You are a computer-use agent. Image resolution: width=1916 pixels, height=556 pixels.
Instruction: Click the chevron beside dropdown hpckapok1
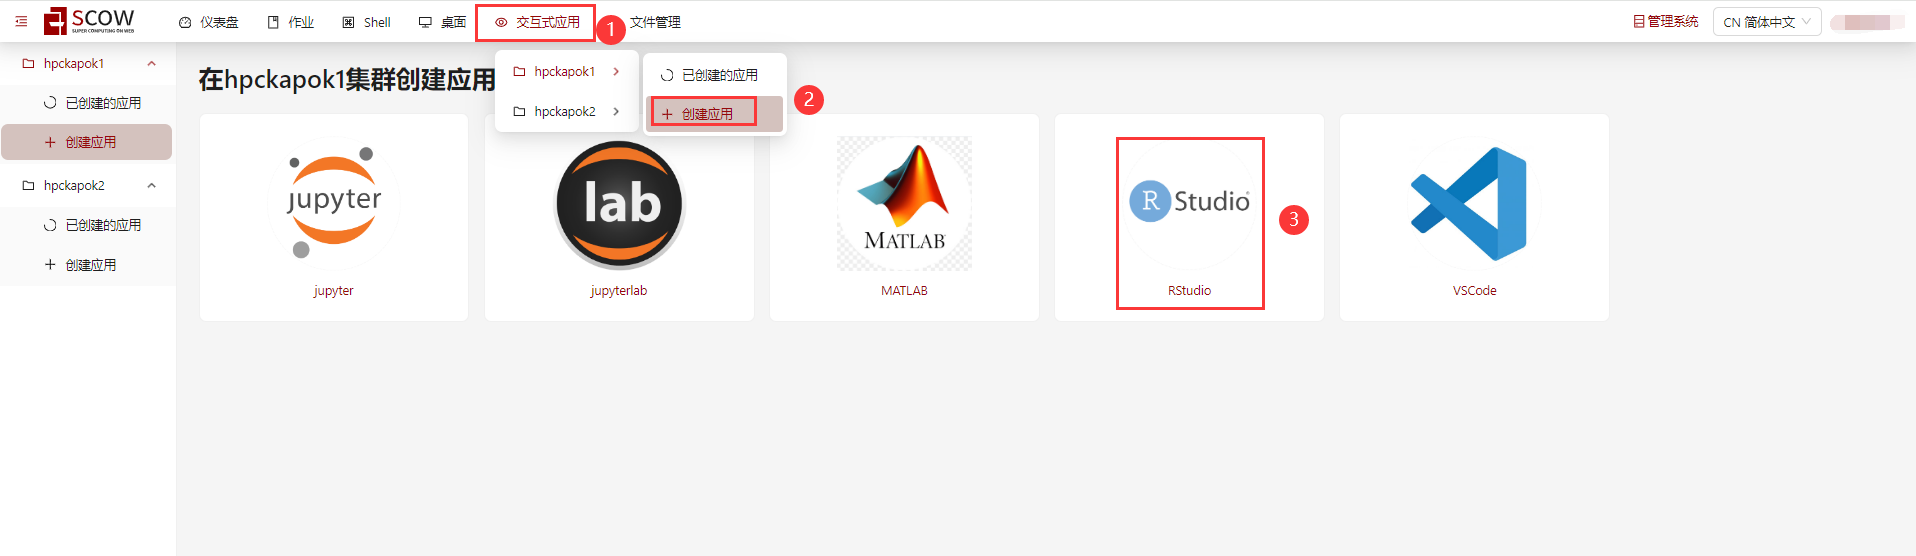tap(616, 71)
